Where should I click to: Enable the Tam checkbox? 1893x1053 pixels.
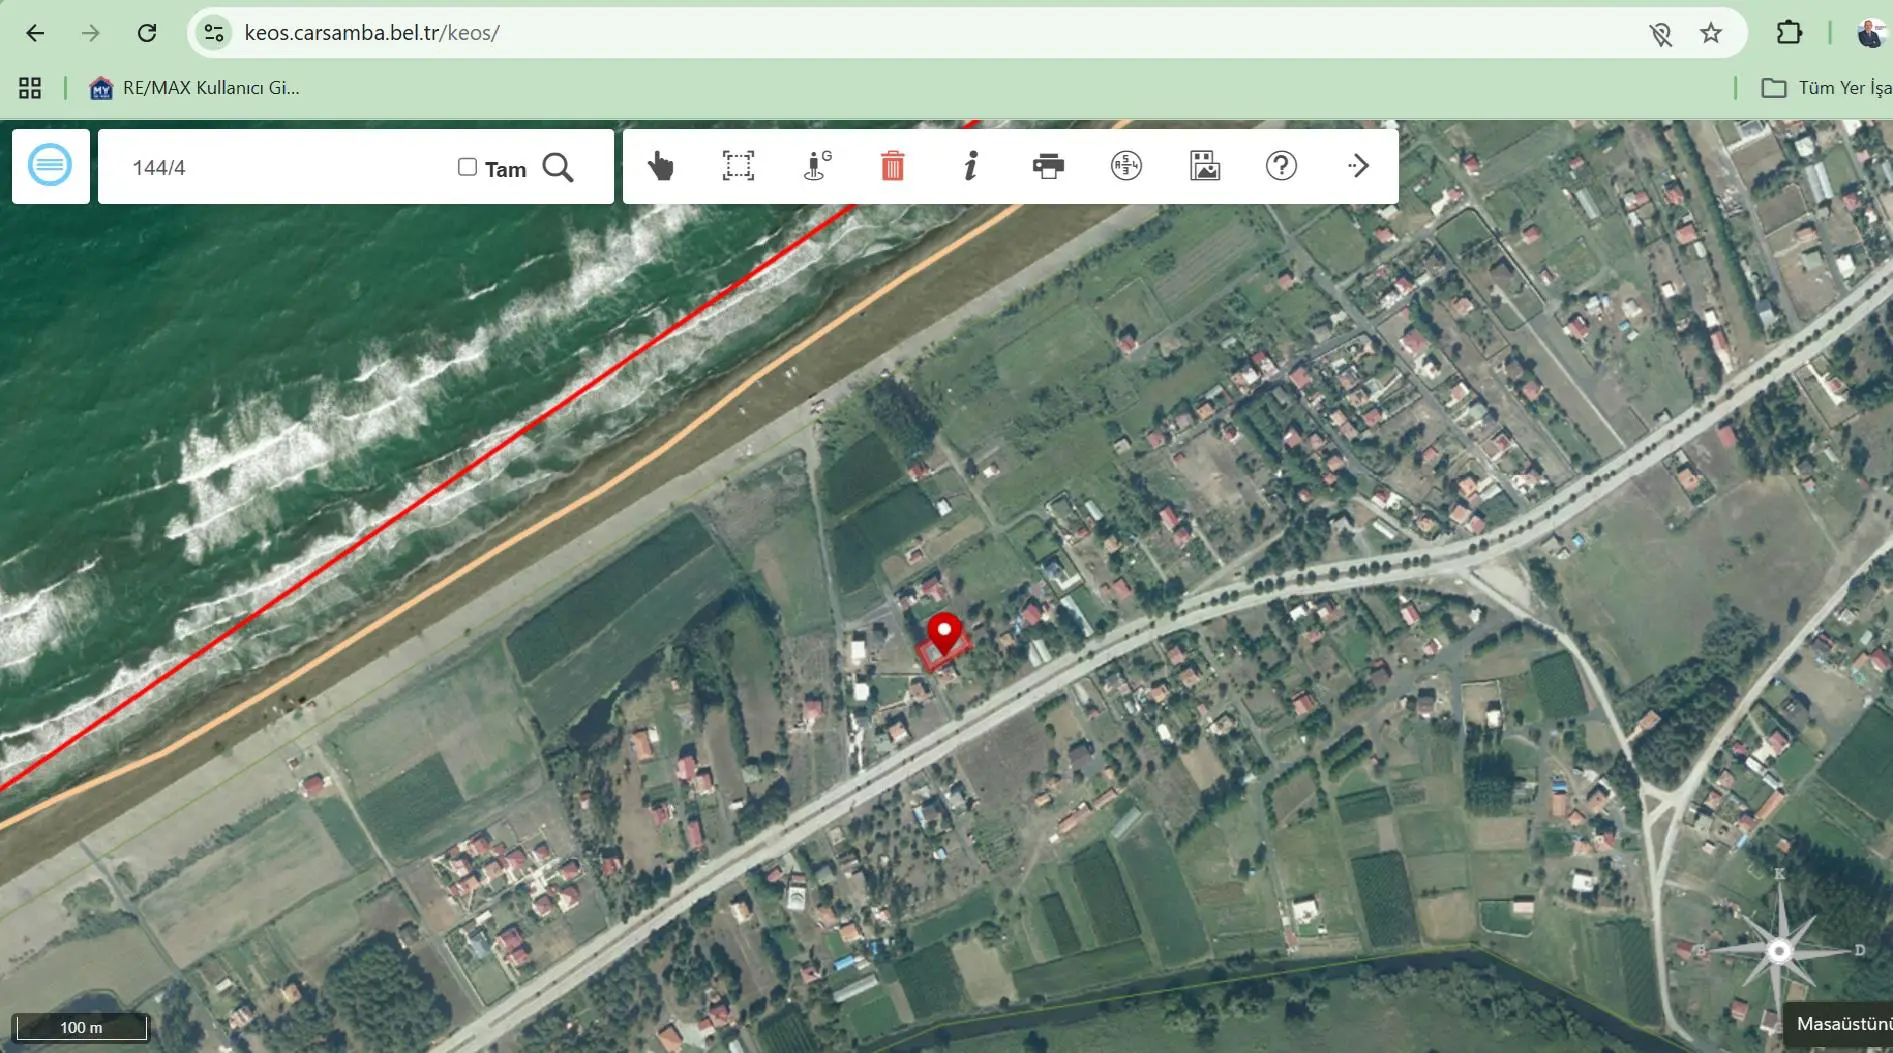coord(467,167)
